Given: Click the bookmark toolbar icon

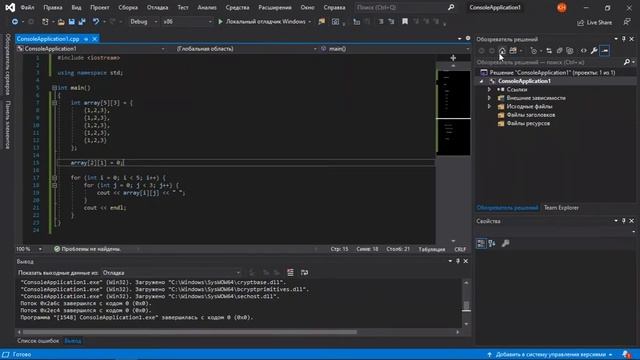Looking at the screenshot, I should pyautogui.click(x=405, y=22).
